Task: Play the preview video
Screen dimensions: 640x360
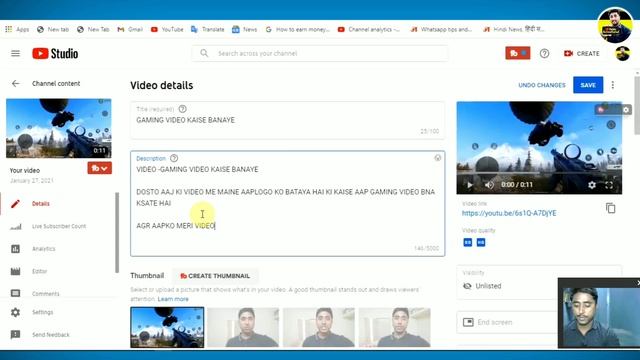Action: 470,185
